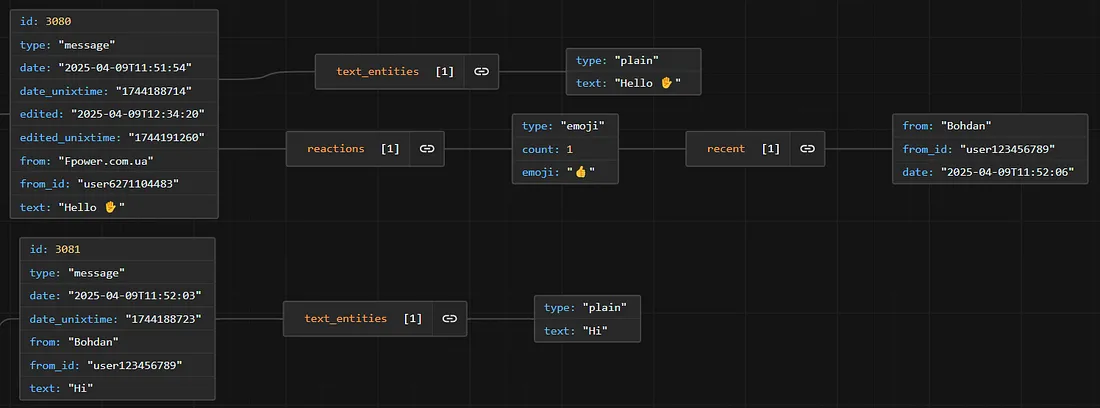Click the id: 3081 row
Viewport: 1100px width, 408px height.
[117, 249]
